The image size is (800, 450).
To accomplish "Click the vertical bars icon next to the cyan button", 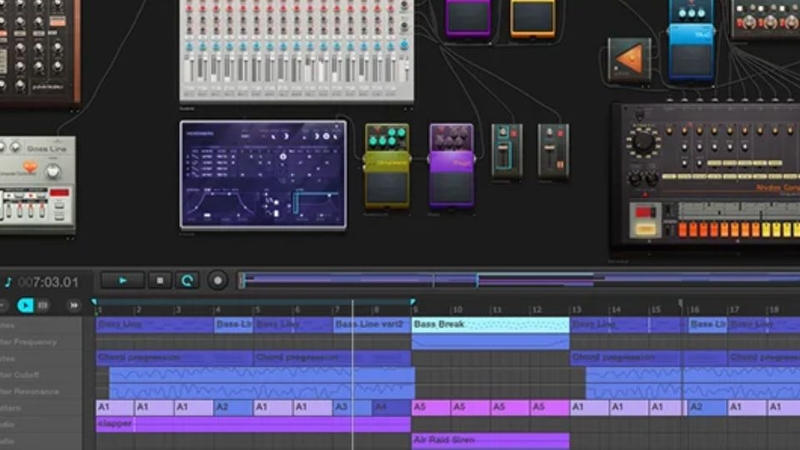I will (x=43, y=305).
